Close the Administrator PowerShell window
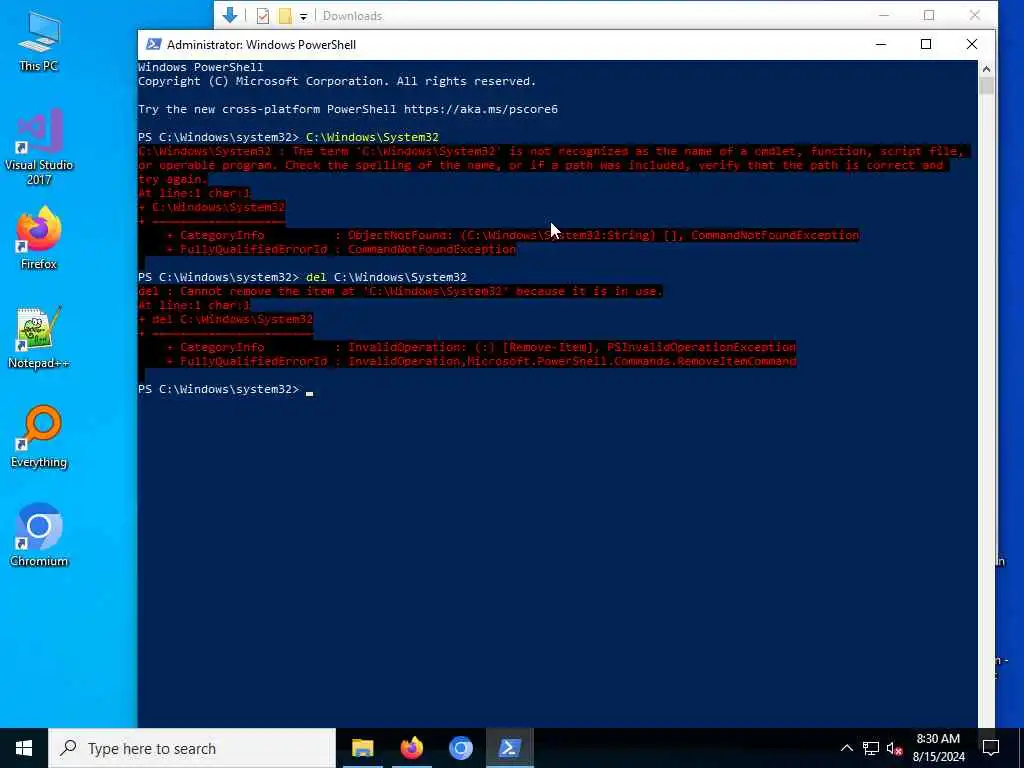 point(972,44)
